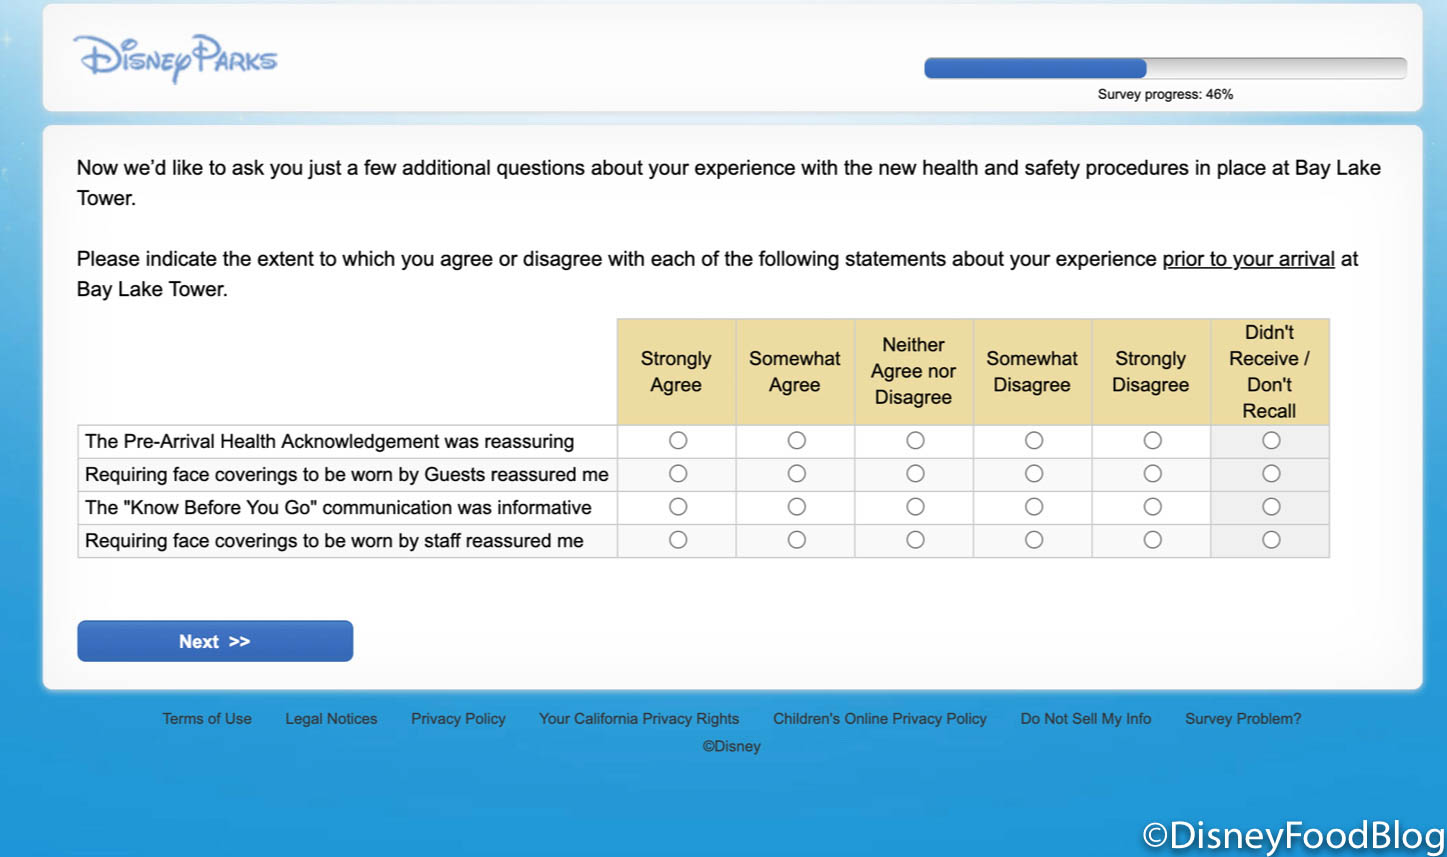The image size is (1447, 857).
Task: Select Neither Agree nor Disagree for staff coverings
Action: point(915,540)
